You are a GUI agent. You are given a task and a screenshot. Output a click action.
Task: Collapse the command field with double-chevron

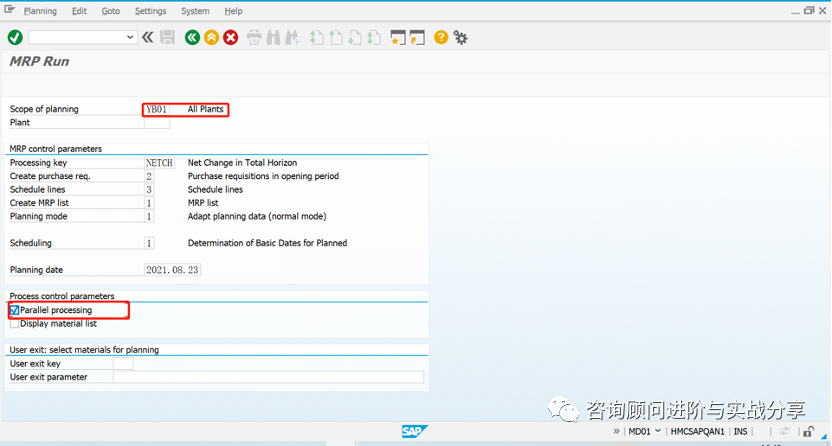coord(148,37)
